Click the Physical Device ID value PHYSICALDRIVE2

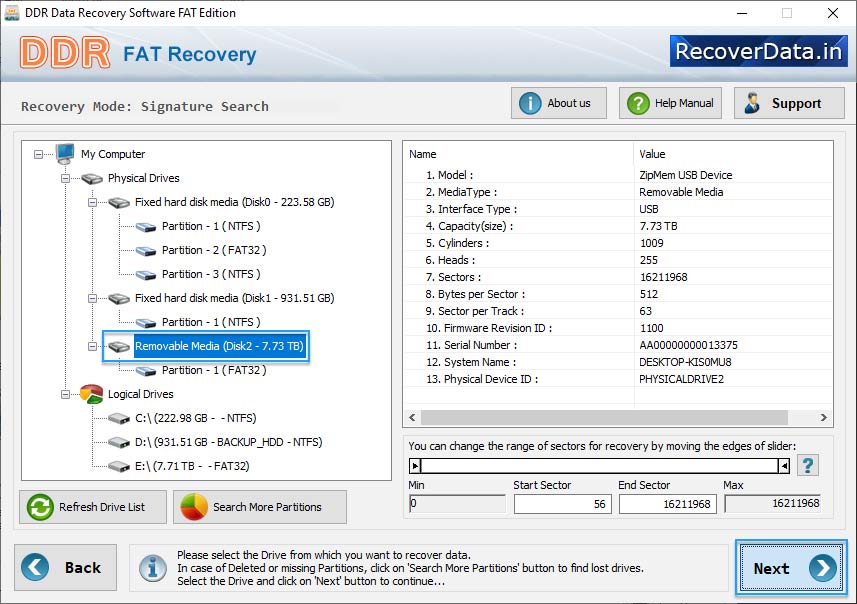(x=681, y=379)
